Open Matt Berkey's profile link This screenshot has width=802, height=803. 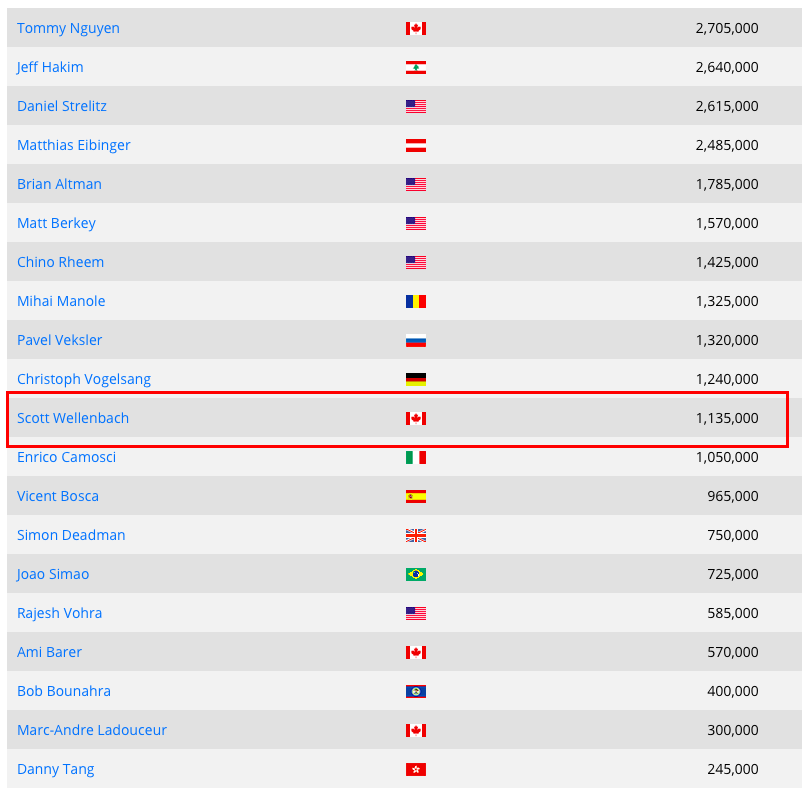[56, 223]
